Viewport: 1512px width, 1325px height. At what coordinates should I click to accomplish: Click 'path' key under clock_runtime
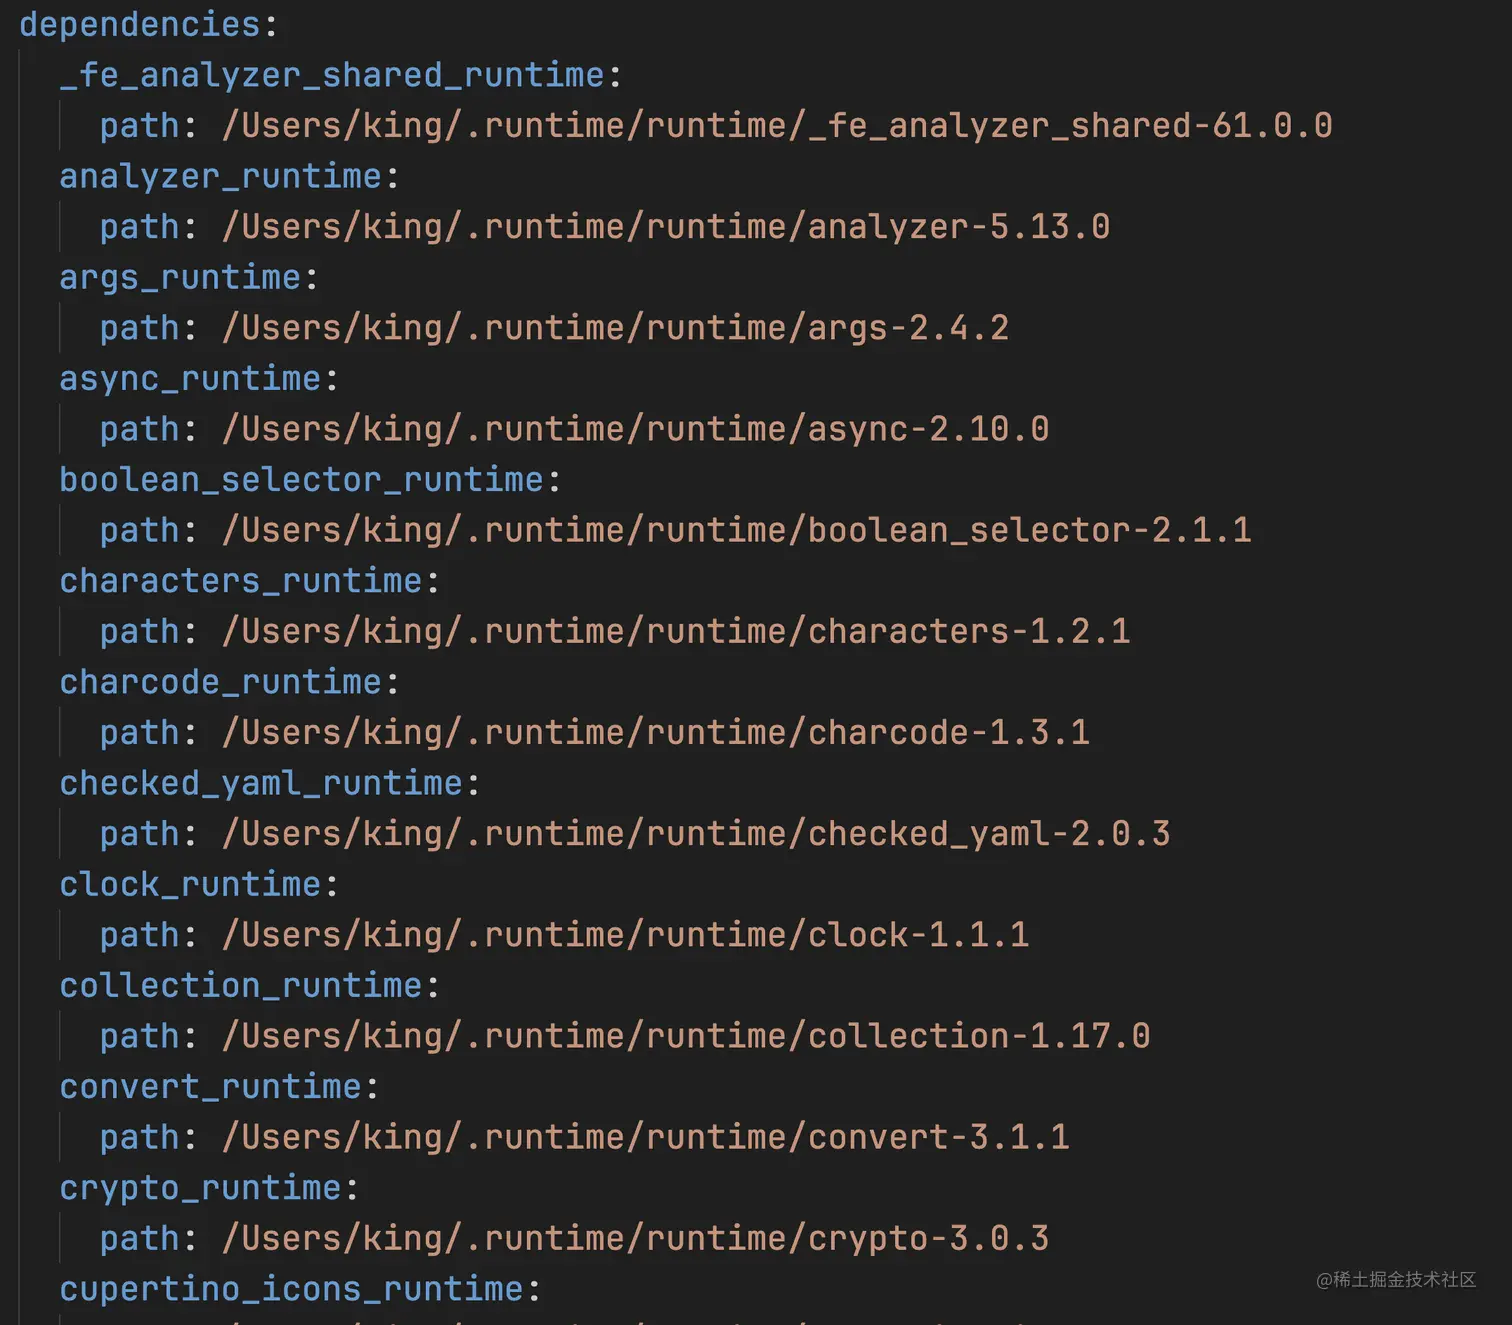[140, 936]
